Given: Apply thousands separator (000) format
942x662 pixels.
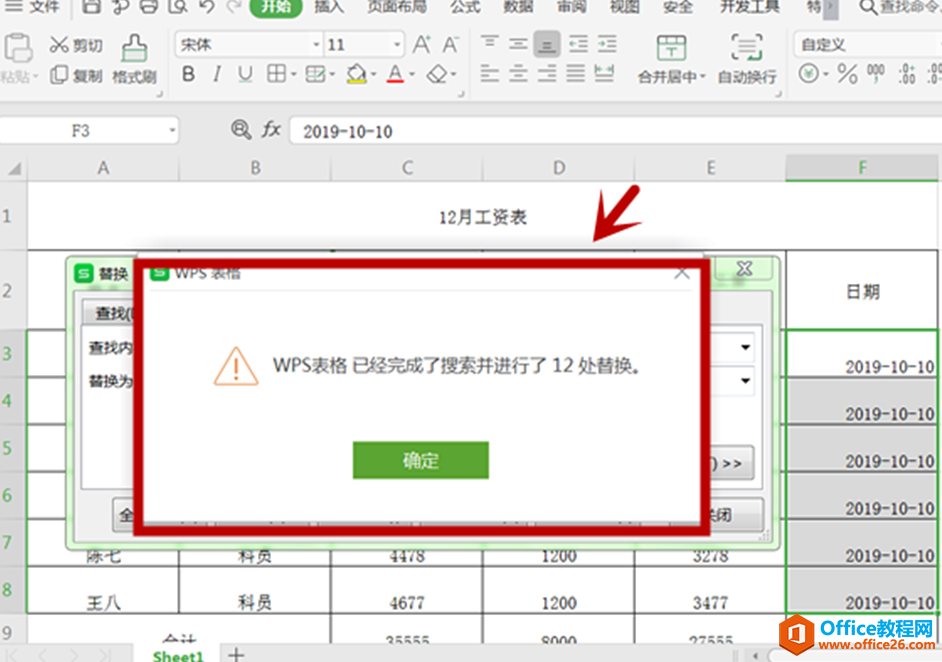Looking at the screenshot, I should [x=876, y=73].
